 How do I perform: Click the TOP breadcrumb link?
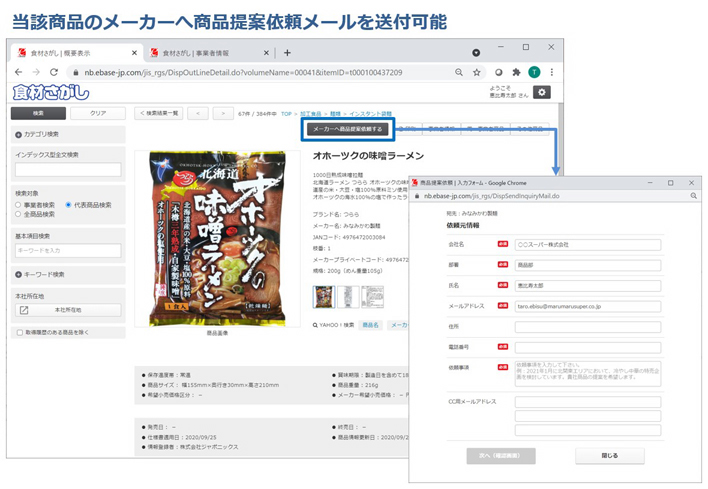286,114
